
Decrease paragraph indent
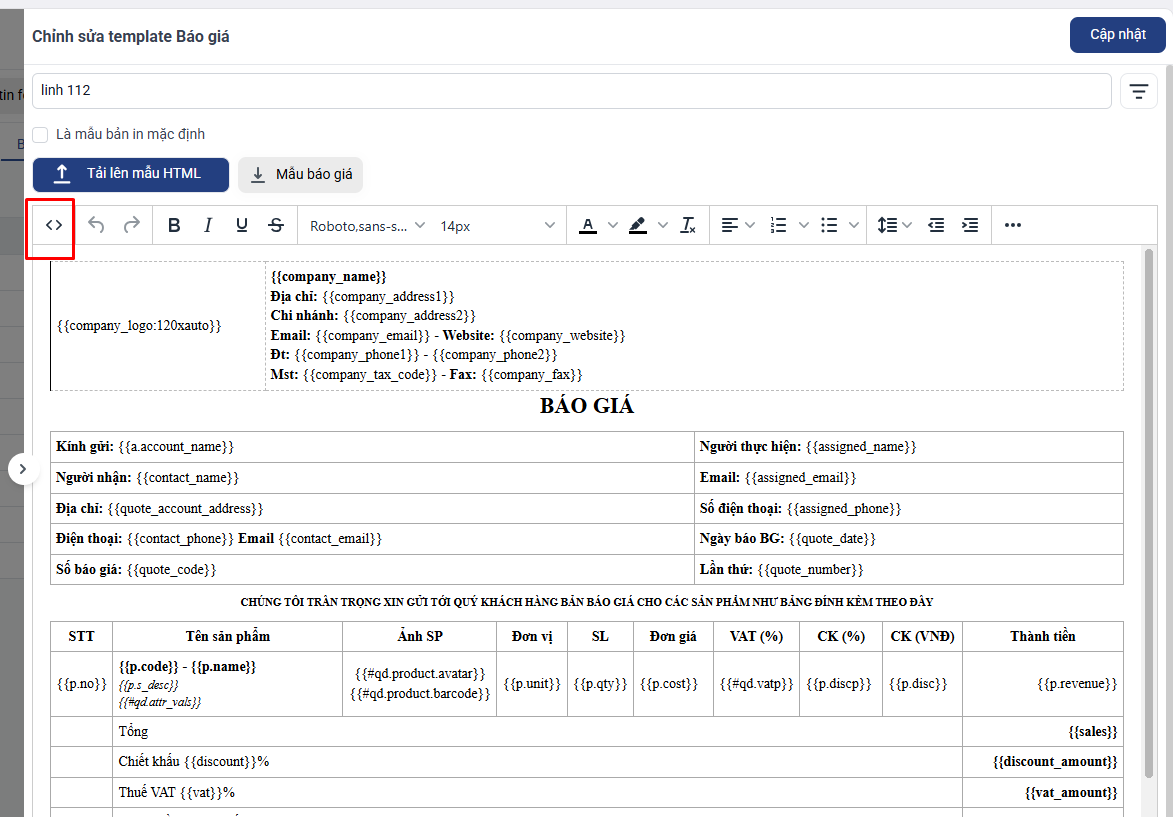(936, 226)
